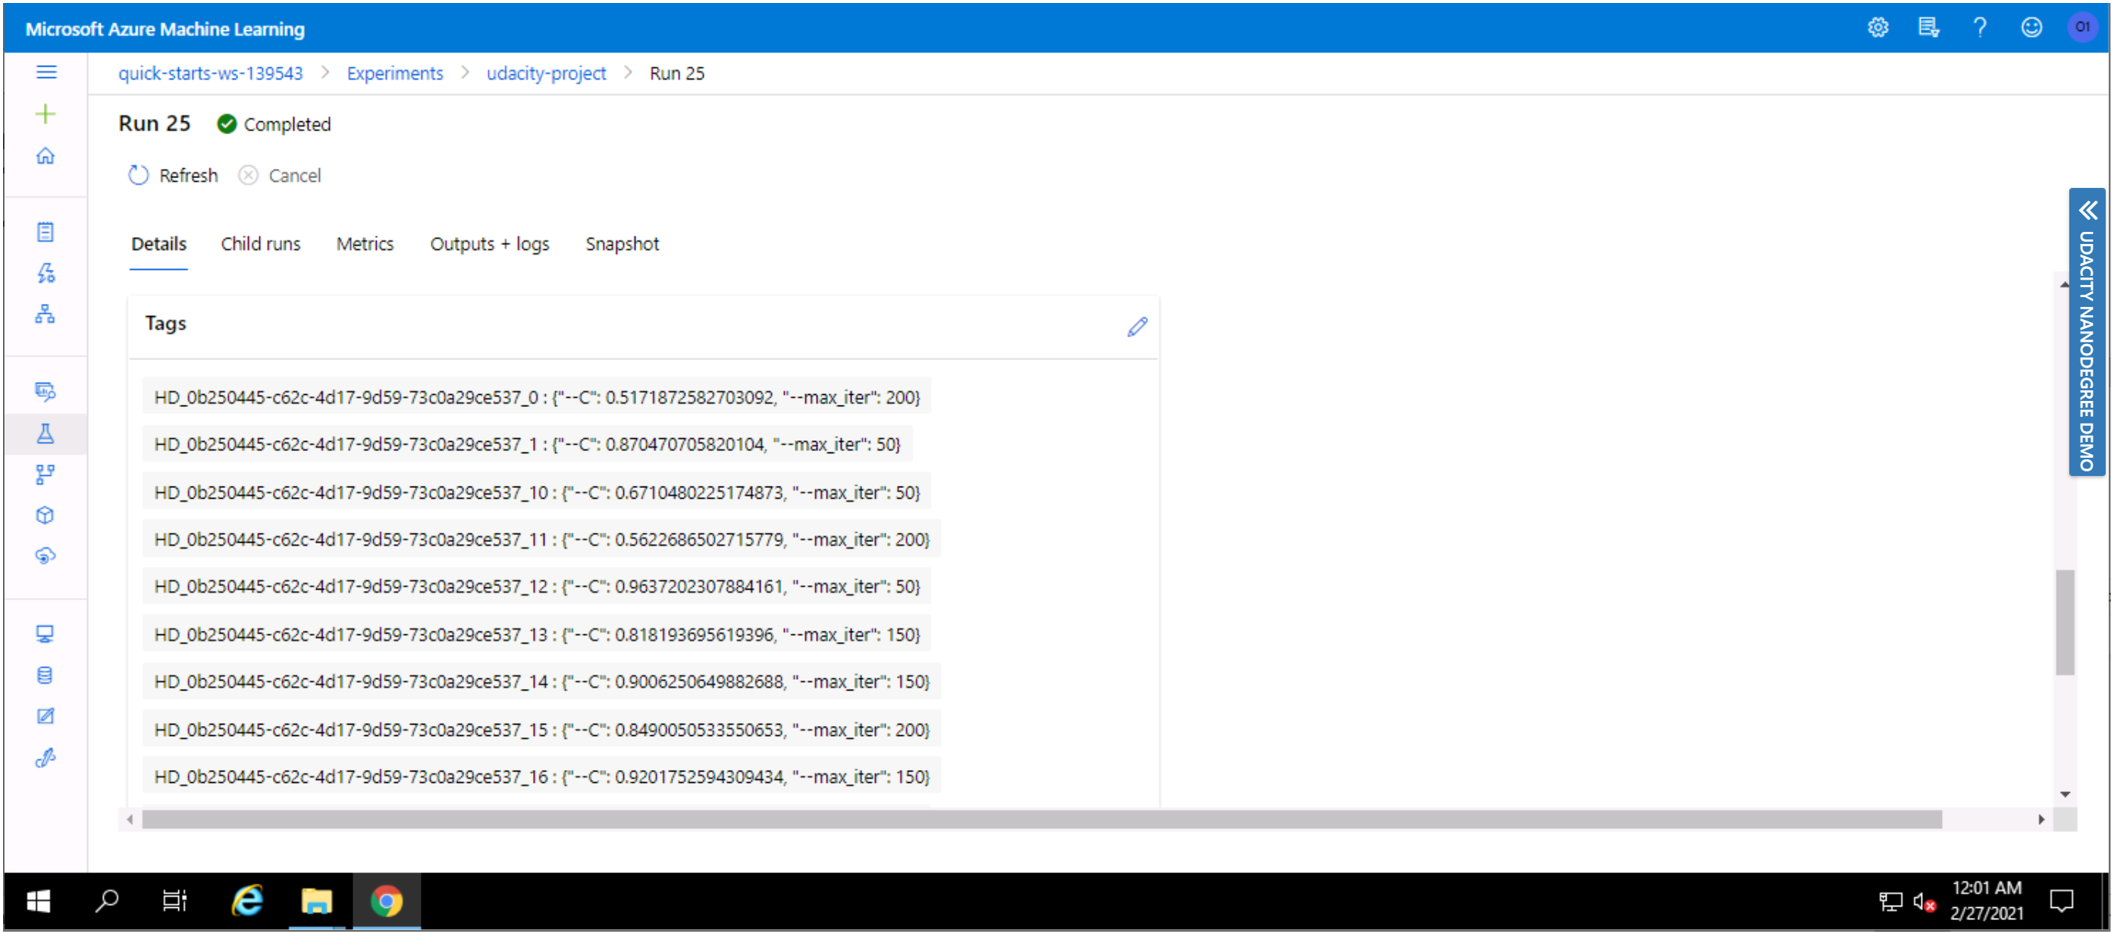
Task: Navigate to udacity-project via breadcrumb link
Action: (545, 72)
